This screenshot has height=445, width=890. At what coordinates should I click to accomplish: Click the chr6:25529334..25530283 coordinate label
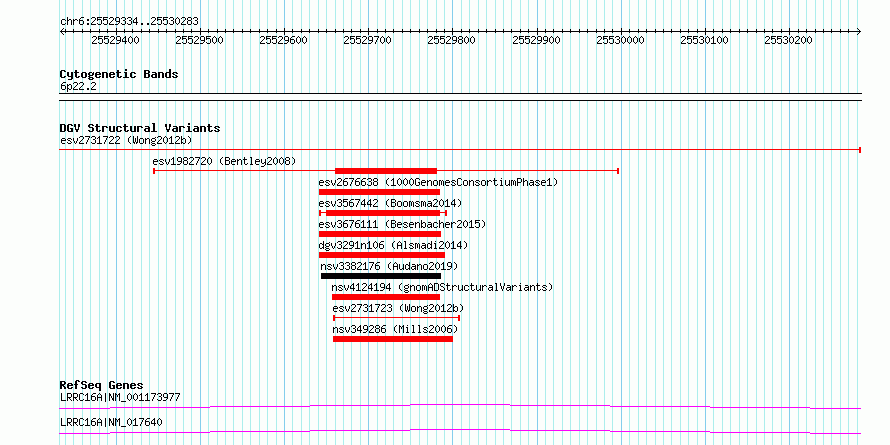[x=129, y=22]
